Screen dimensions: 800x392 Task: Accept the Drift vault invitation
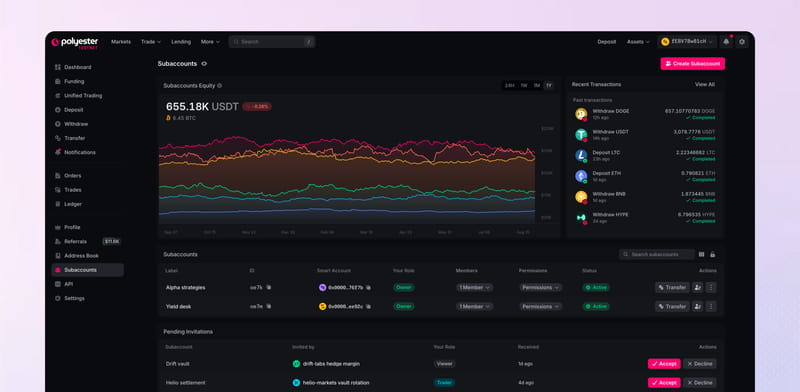click(x=664, y=364)
